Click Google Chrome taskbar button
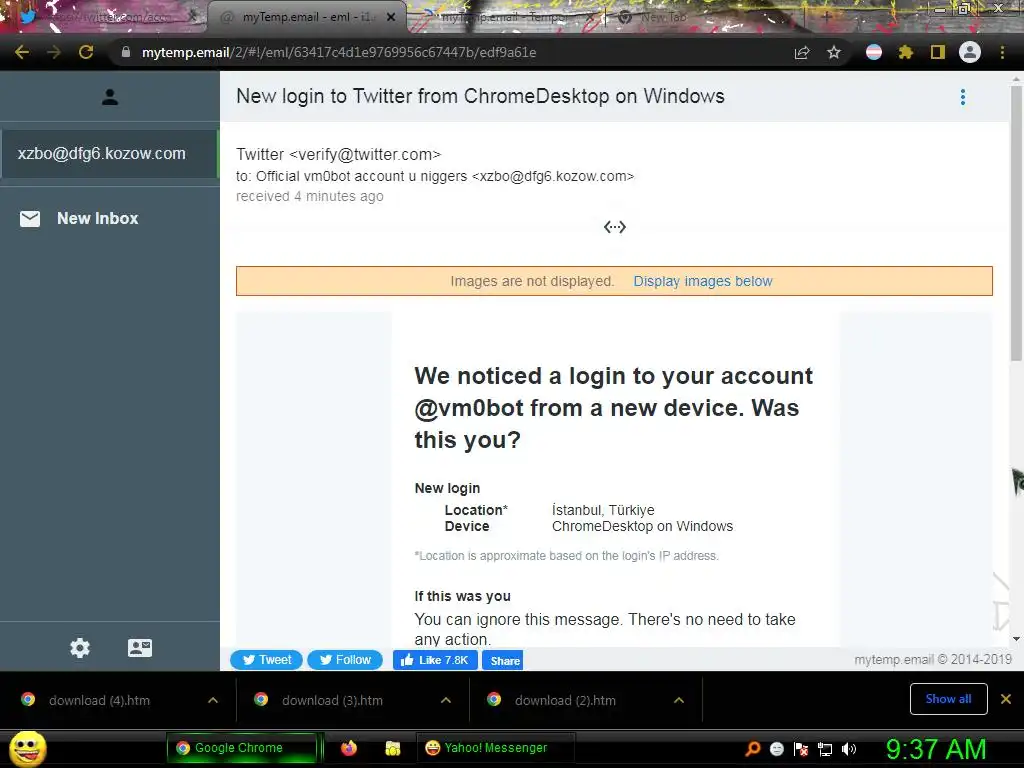1024x768 pixels. point(242,748)
